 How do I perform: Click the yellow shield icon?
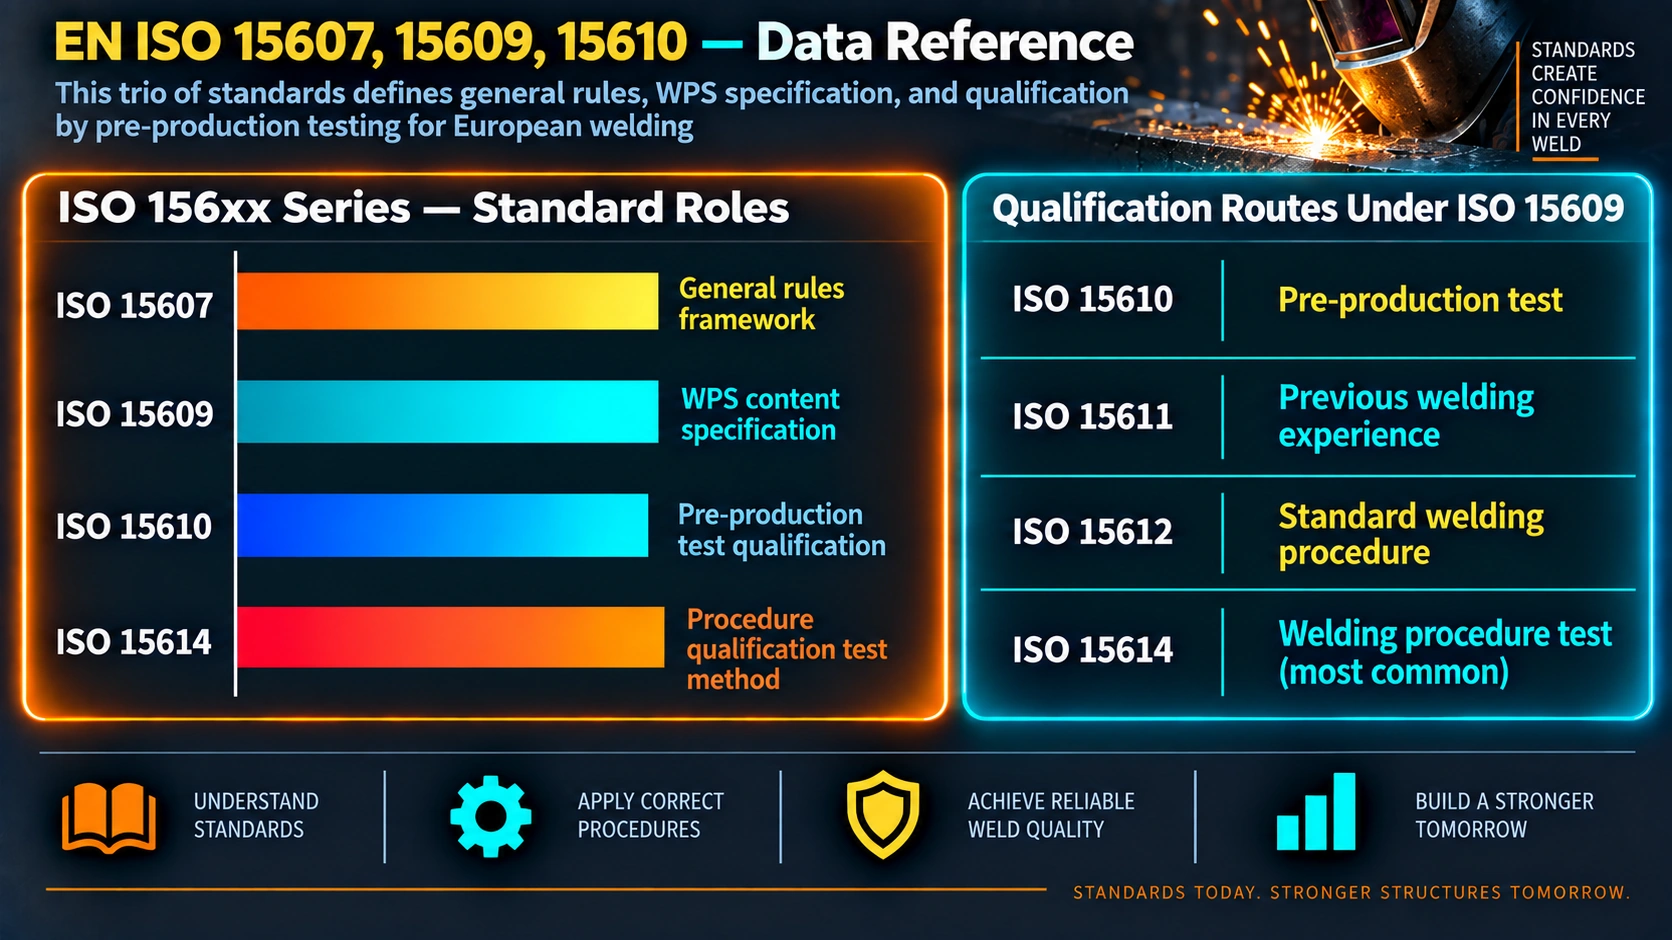click(x=883, y=815)
